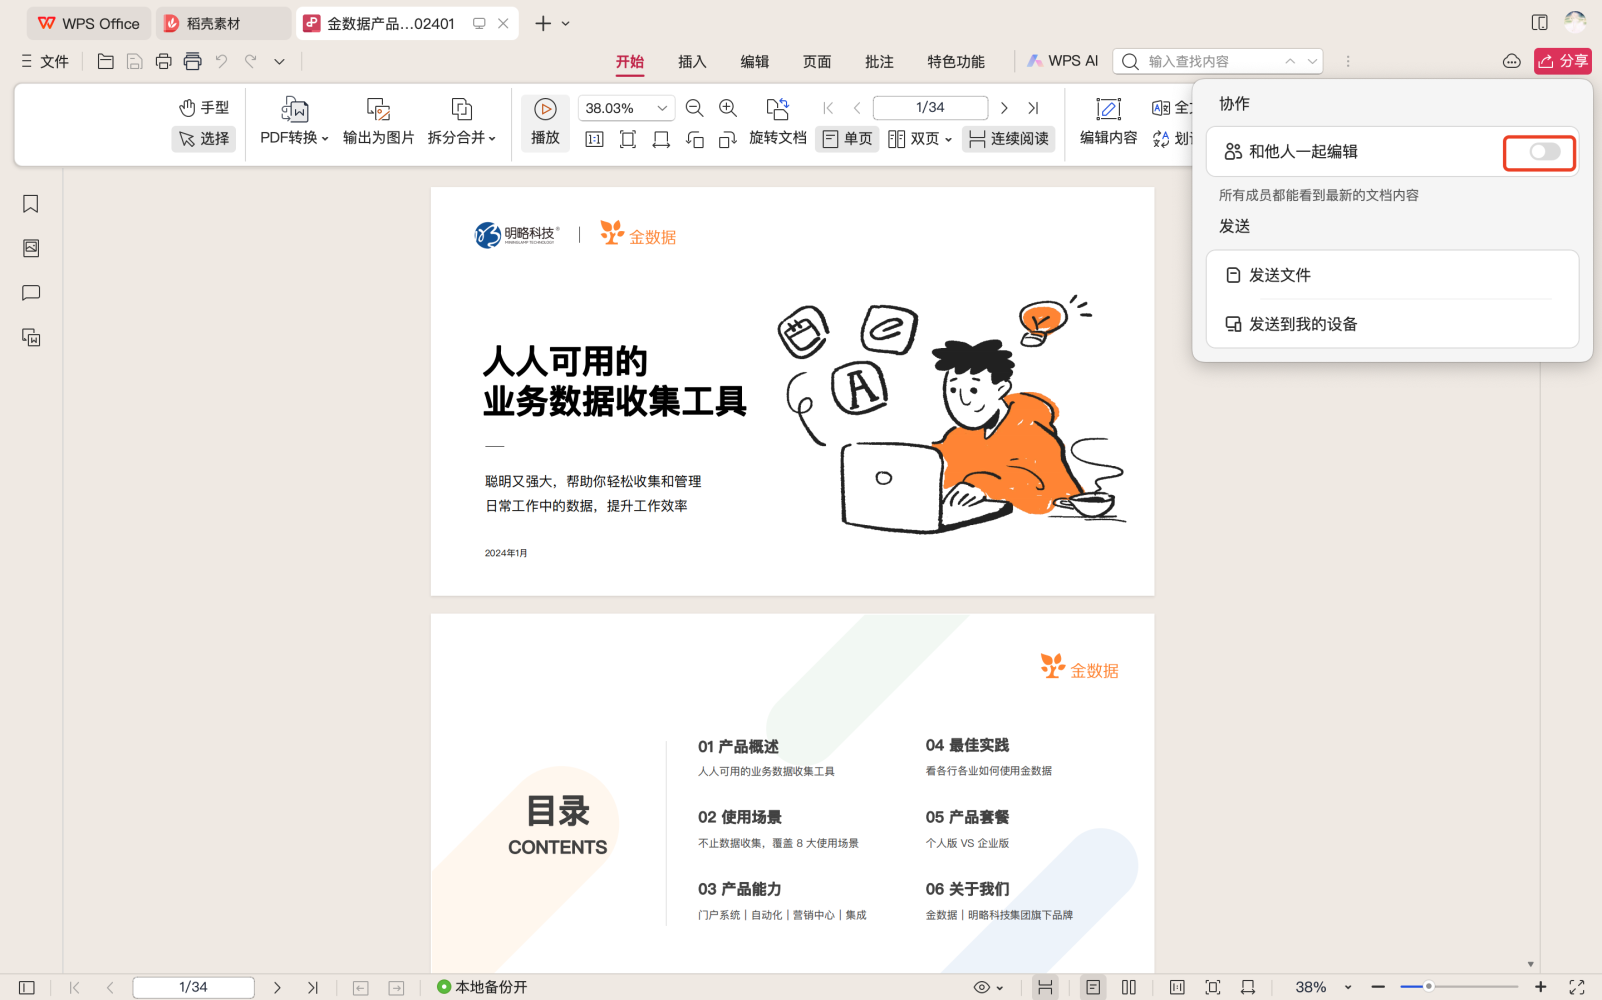Switch to the 特色功能 ribbon tab

tap(955, 61)
